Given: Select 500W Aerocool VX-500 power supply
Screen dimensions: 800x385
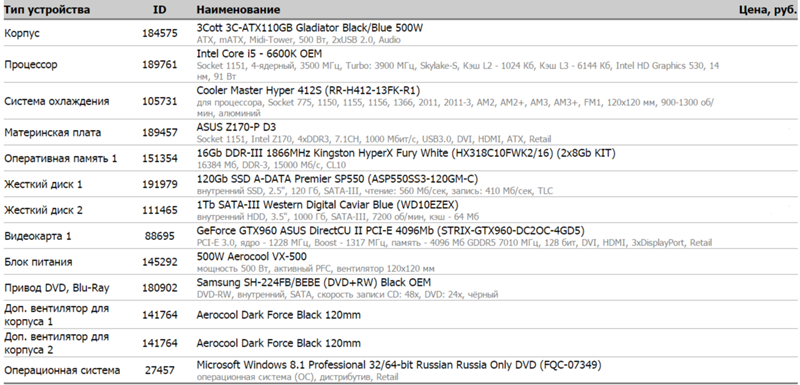Looking at the screenshot, I should 252,256.
